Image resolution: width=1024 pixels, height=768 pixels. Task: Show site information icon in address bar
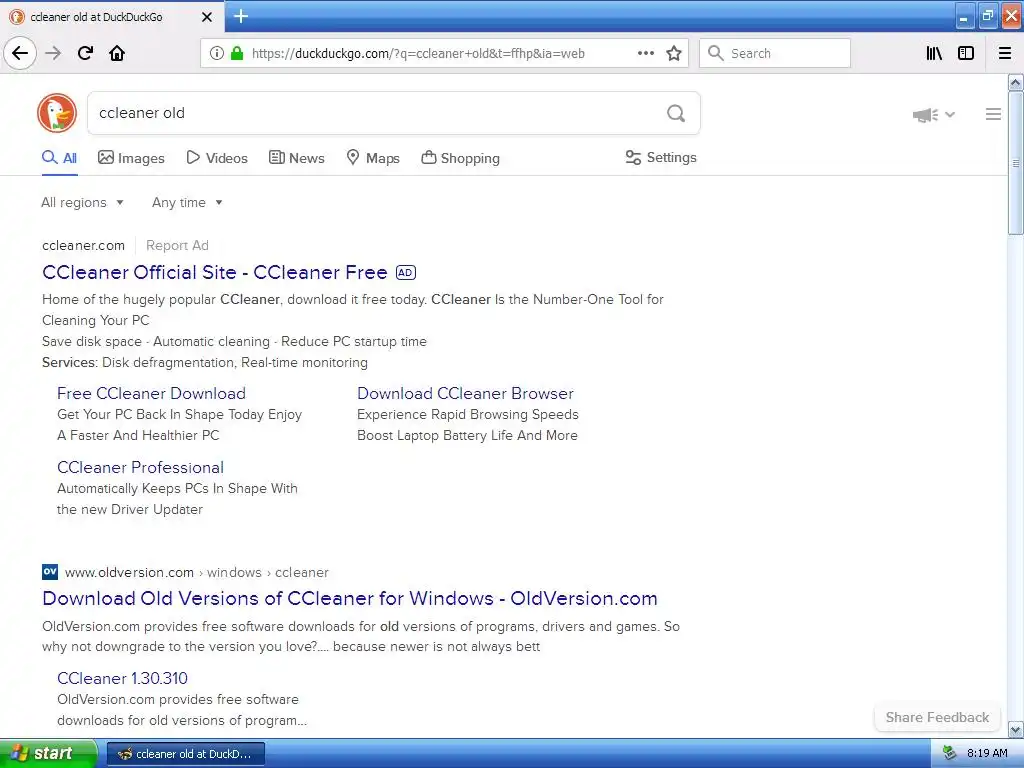(216, 53)
